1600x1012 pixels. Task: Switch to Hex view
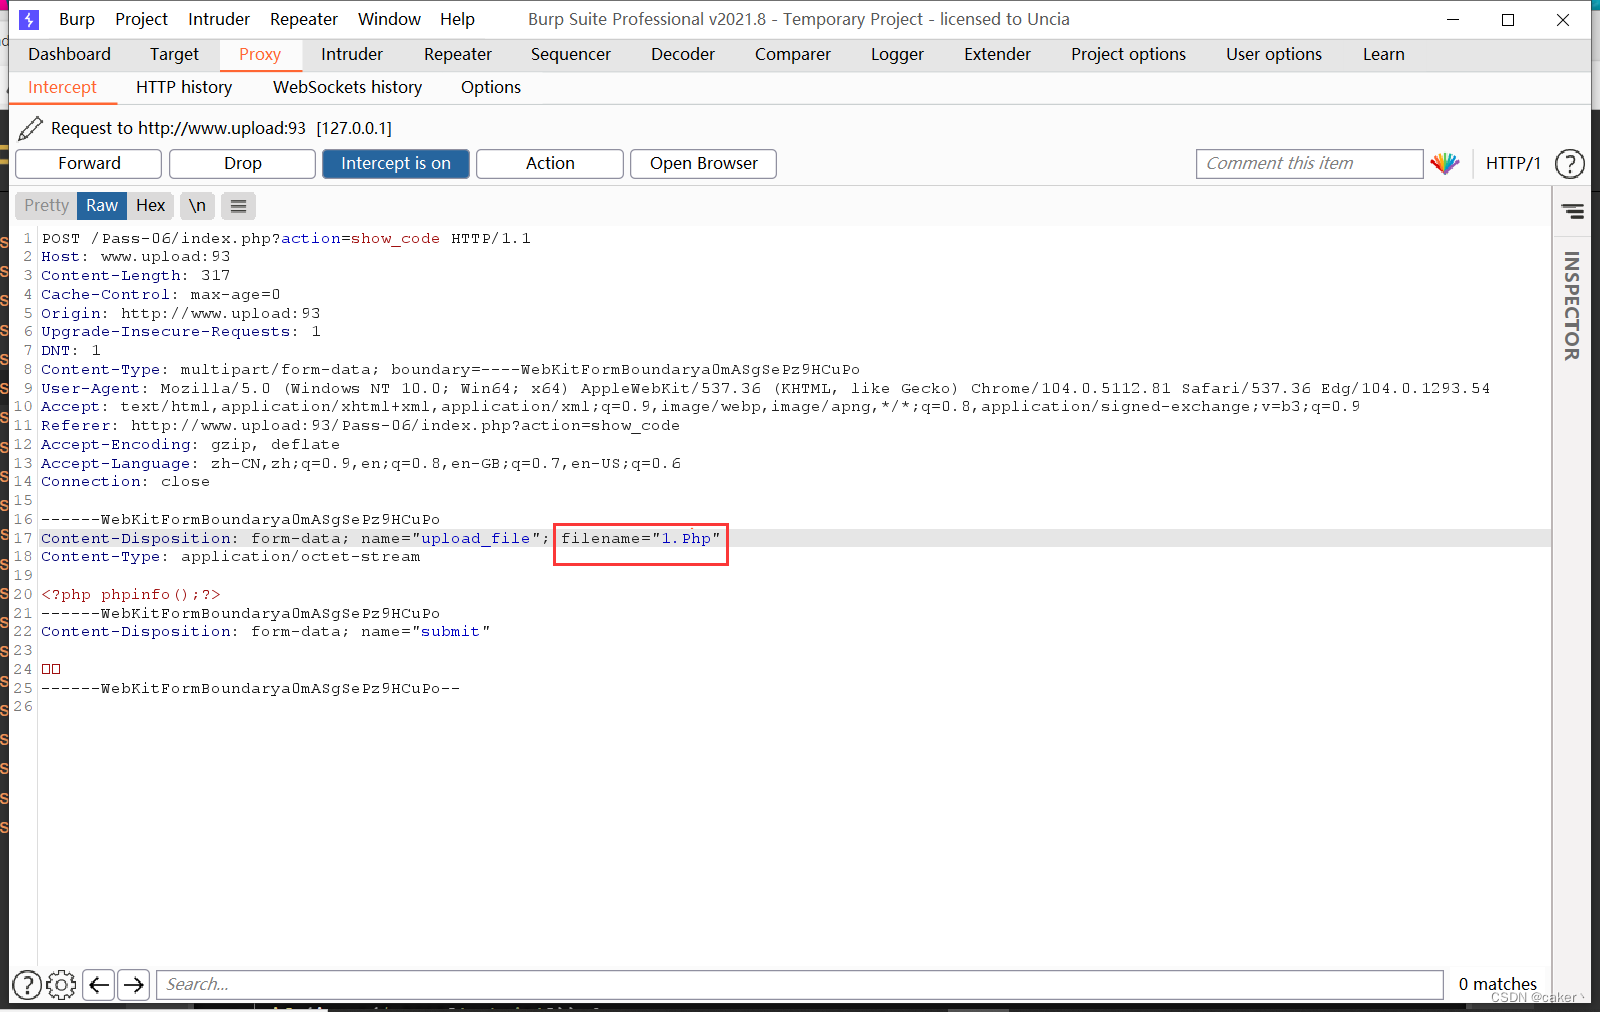pos(151,206)
